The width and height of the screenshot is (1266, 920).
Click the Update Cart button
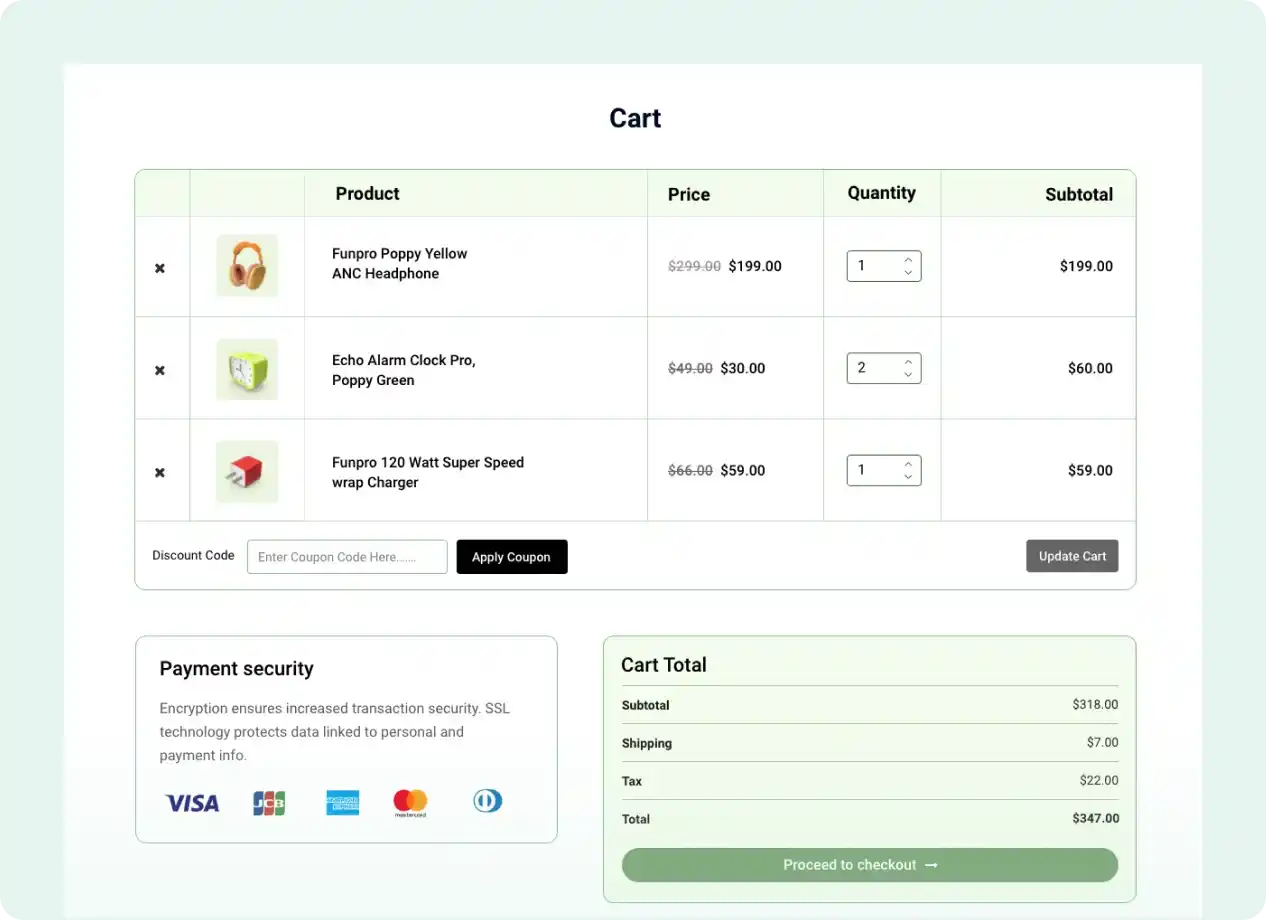(1072, 556)
